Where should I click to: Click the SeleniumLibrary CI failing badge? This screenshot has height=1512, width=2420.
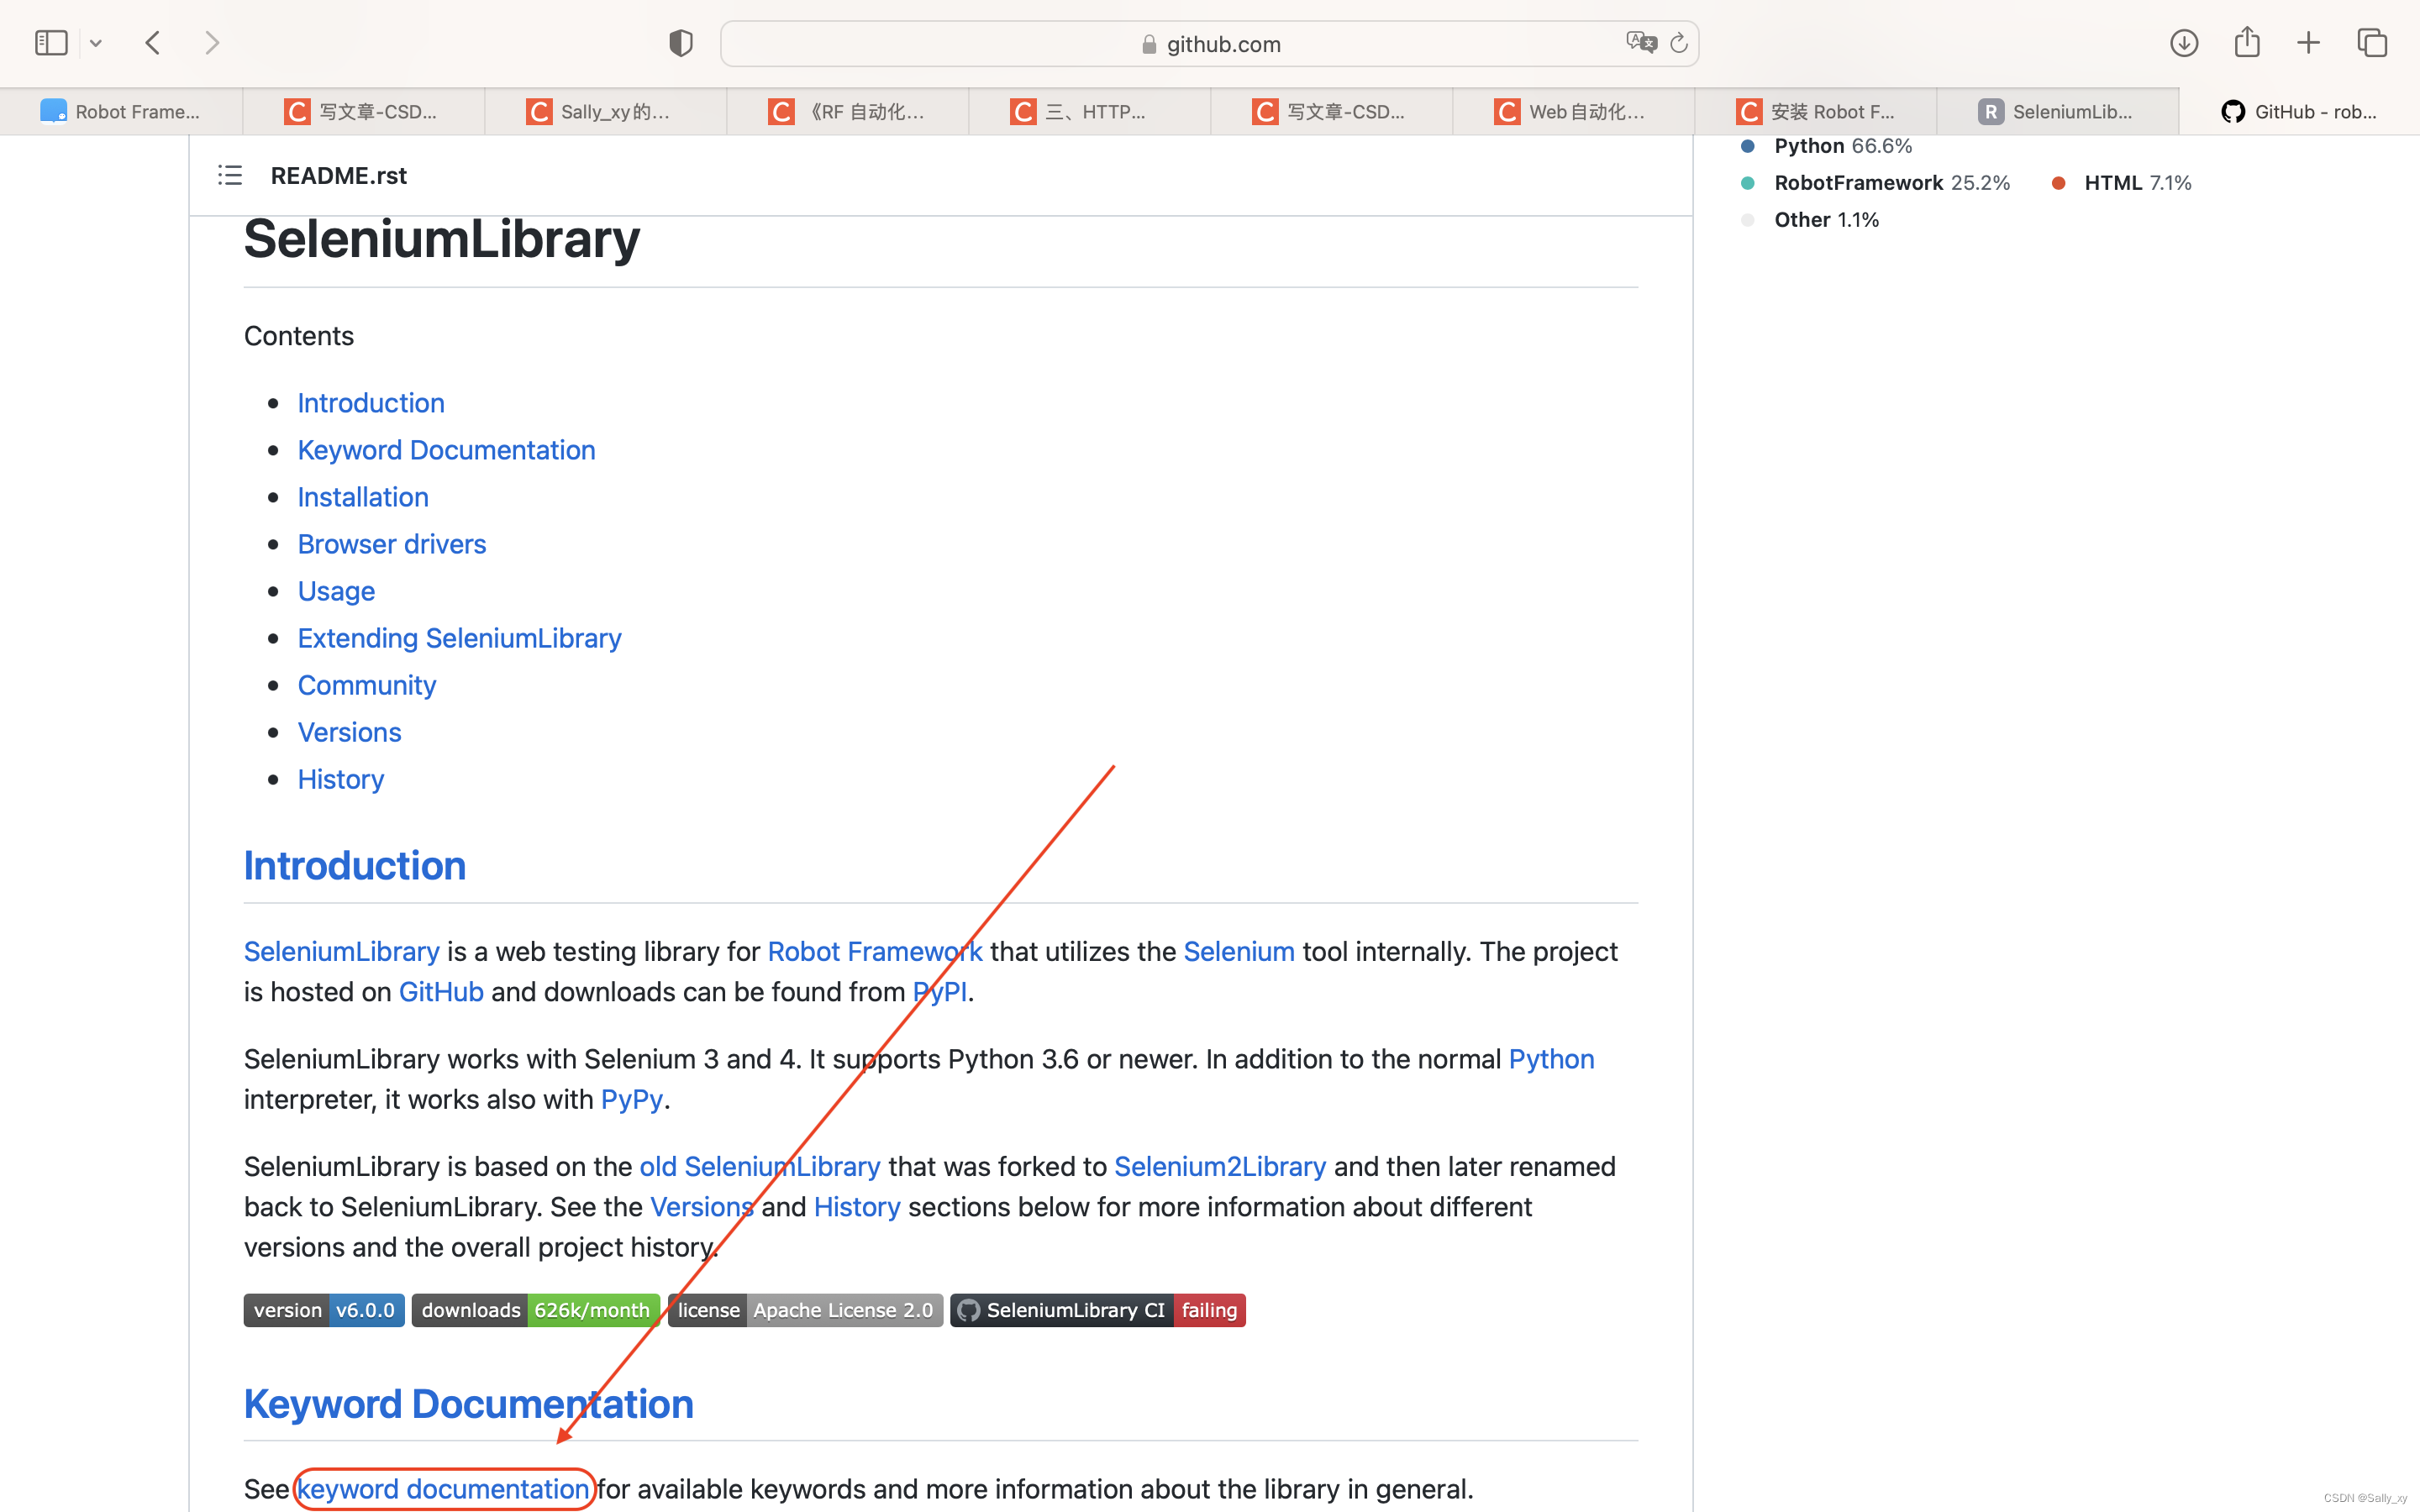pyautogui.click(x=1098, y=1310)
